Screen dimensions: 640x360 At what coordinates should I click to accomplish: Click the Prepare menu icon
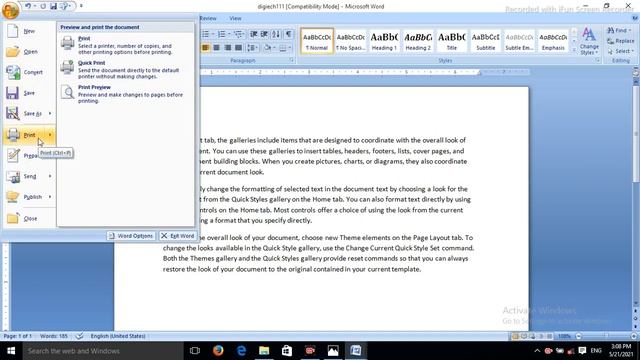[x=13, y=156]
